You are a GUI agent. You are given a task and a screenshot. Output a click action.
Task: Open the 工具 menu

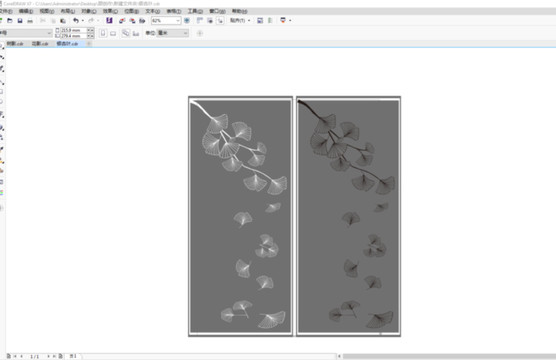point(195,11)
